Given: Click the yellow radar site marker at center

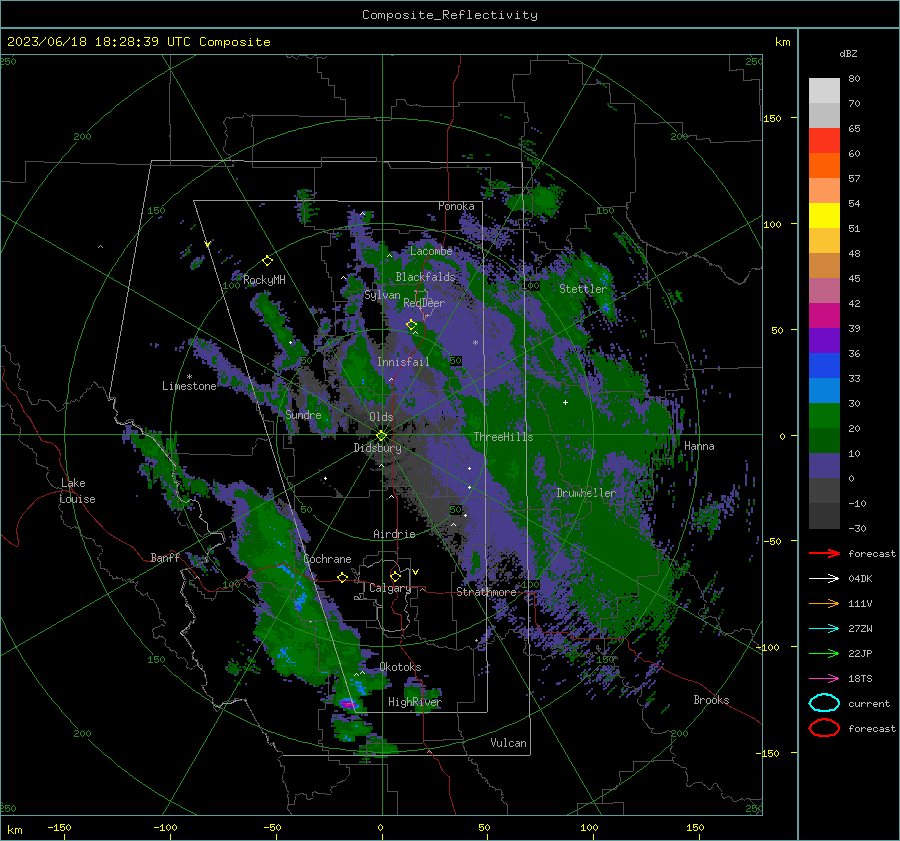Looking at the screenshot, I should [382, 435].
